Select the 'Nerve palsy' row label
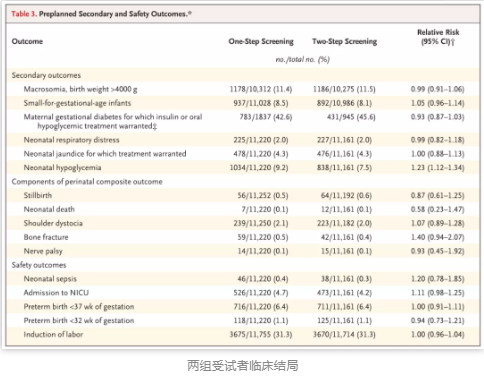Screen dimensions: 484x376 click(43, 251)
